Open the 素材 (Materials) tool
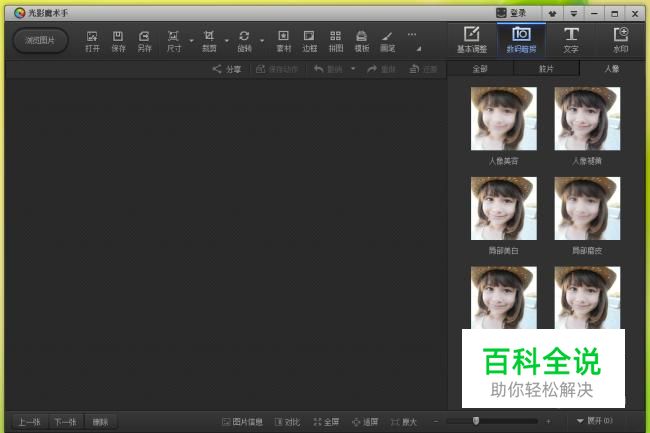 (284, 40)
